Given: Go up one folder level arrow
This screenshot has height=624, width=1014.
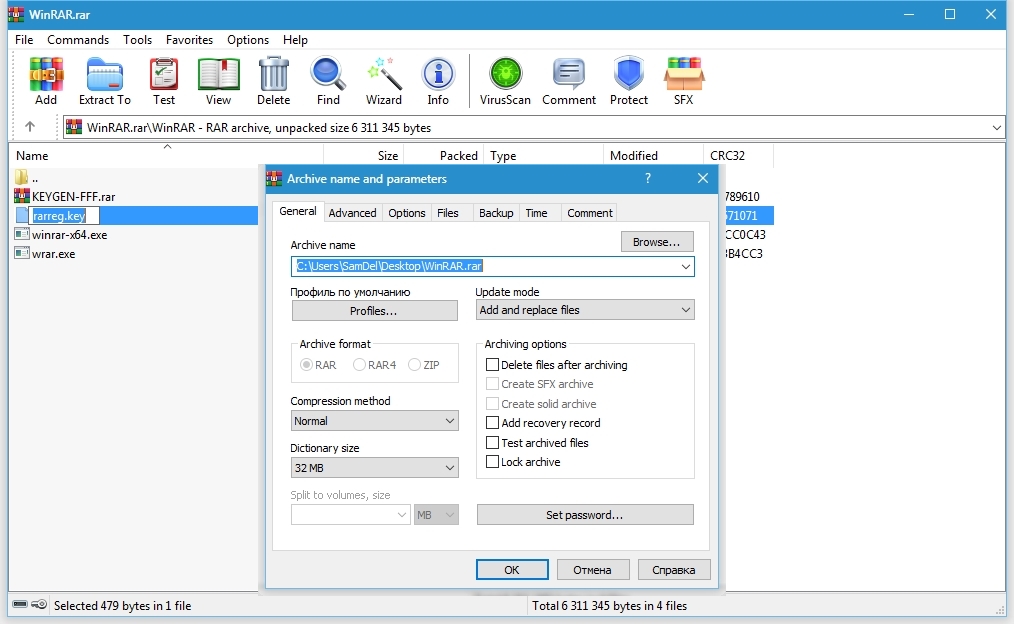Looking at the screenshot, I should pyautogui.click(x=30, y=127).
